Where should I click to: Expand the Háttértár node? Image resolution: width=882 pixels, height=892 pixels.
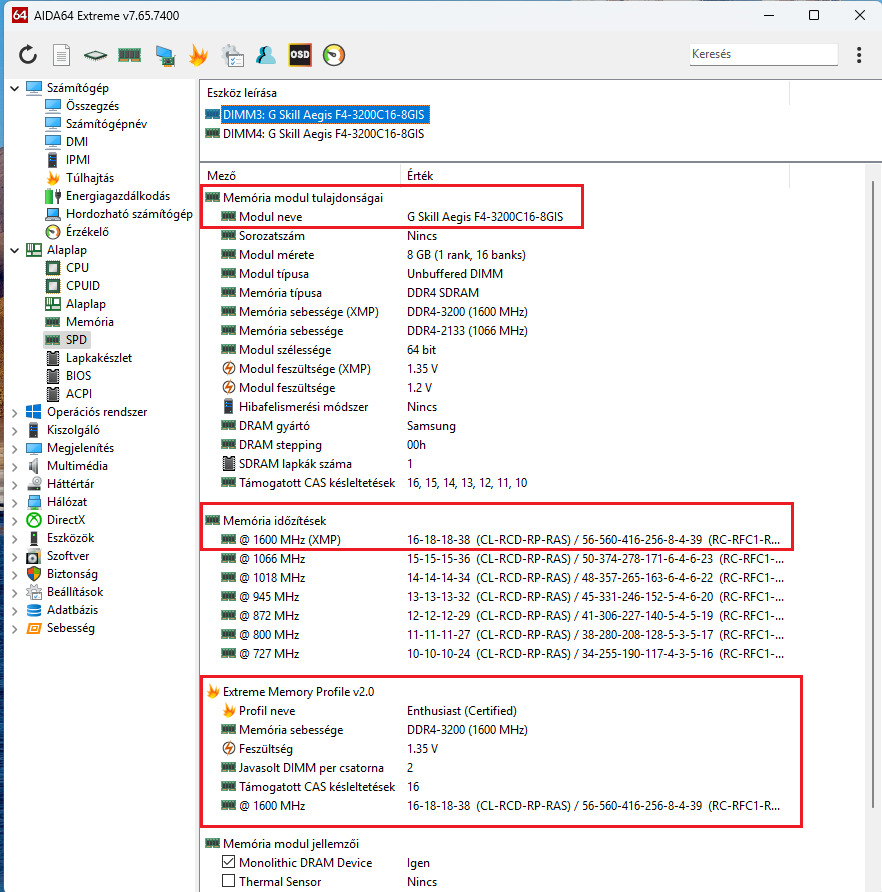click(x=15, y=485)
